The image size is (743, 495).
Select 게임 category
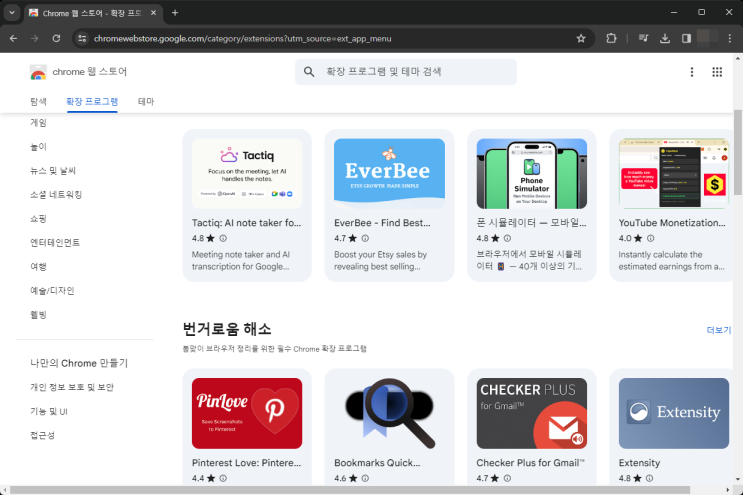tap(38, 123)
